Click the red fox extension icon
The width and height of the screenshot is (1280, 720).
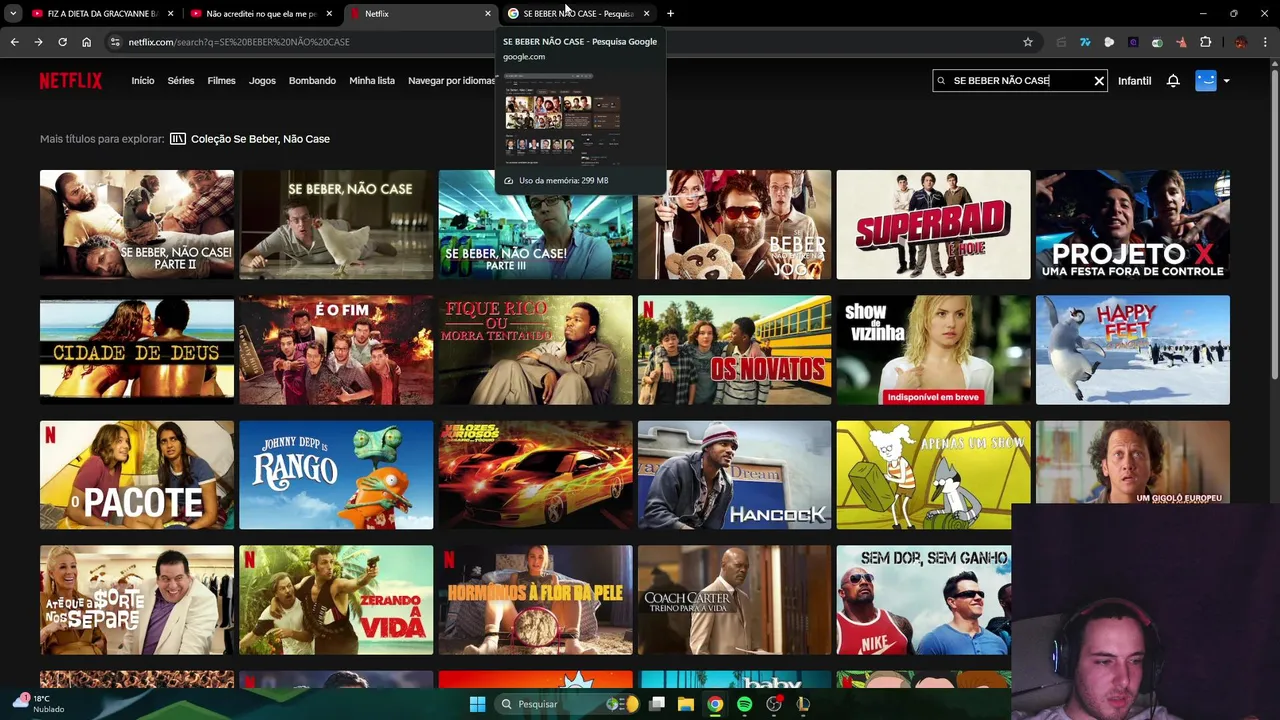(1181, 42)
